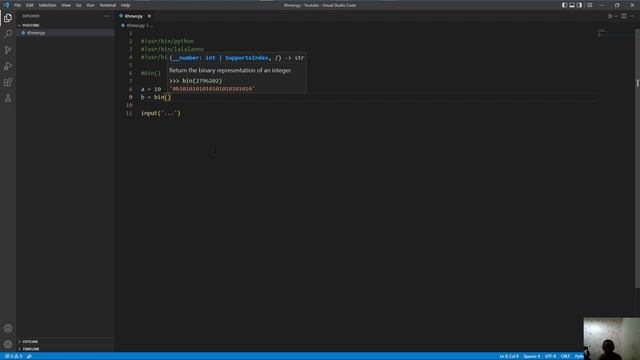The width and height of the screenshot is (640, 360).
Task: Click the '#!usr/bin/python' comment line
Action: 167,41
